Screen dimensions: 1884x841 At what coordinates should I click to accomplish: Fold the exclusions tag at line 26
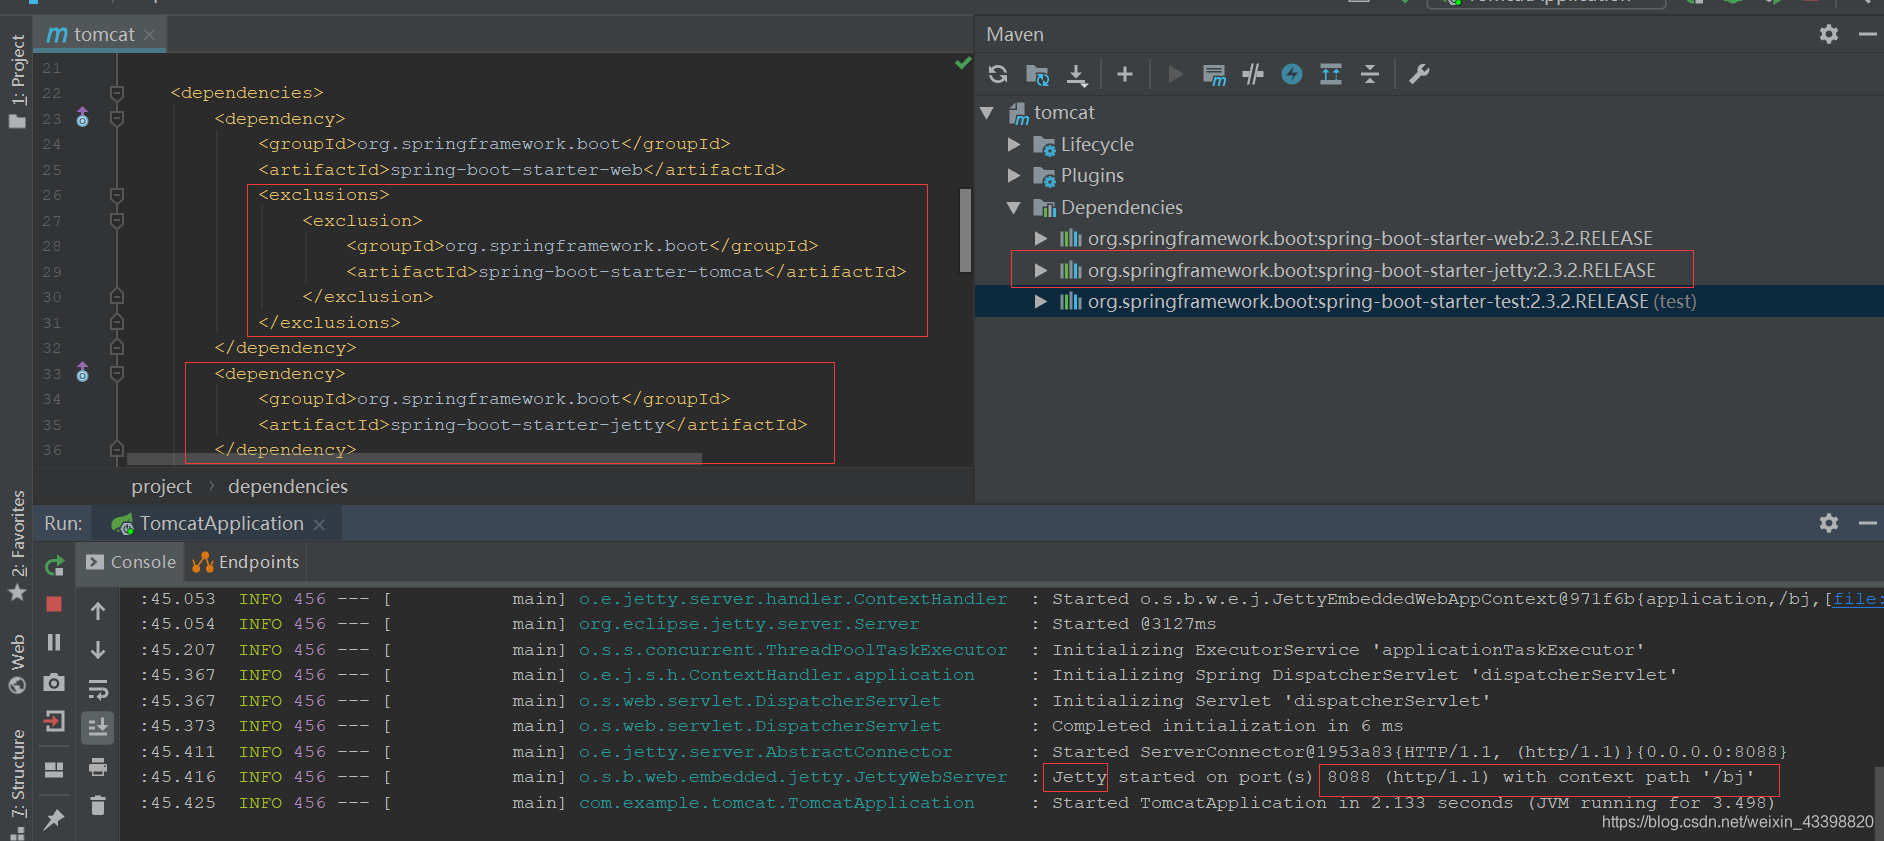click(117, 195)
